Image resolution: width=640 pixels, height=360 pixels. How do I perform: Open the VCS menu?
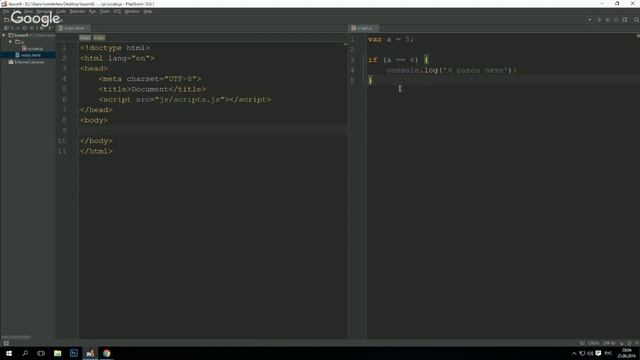coord(117,11)
